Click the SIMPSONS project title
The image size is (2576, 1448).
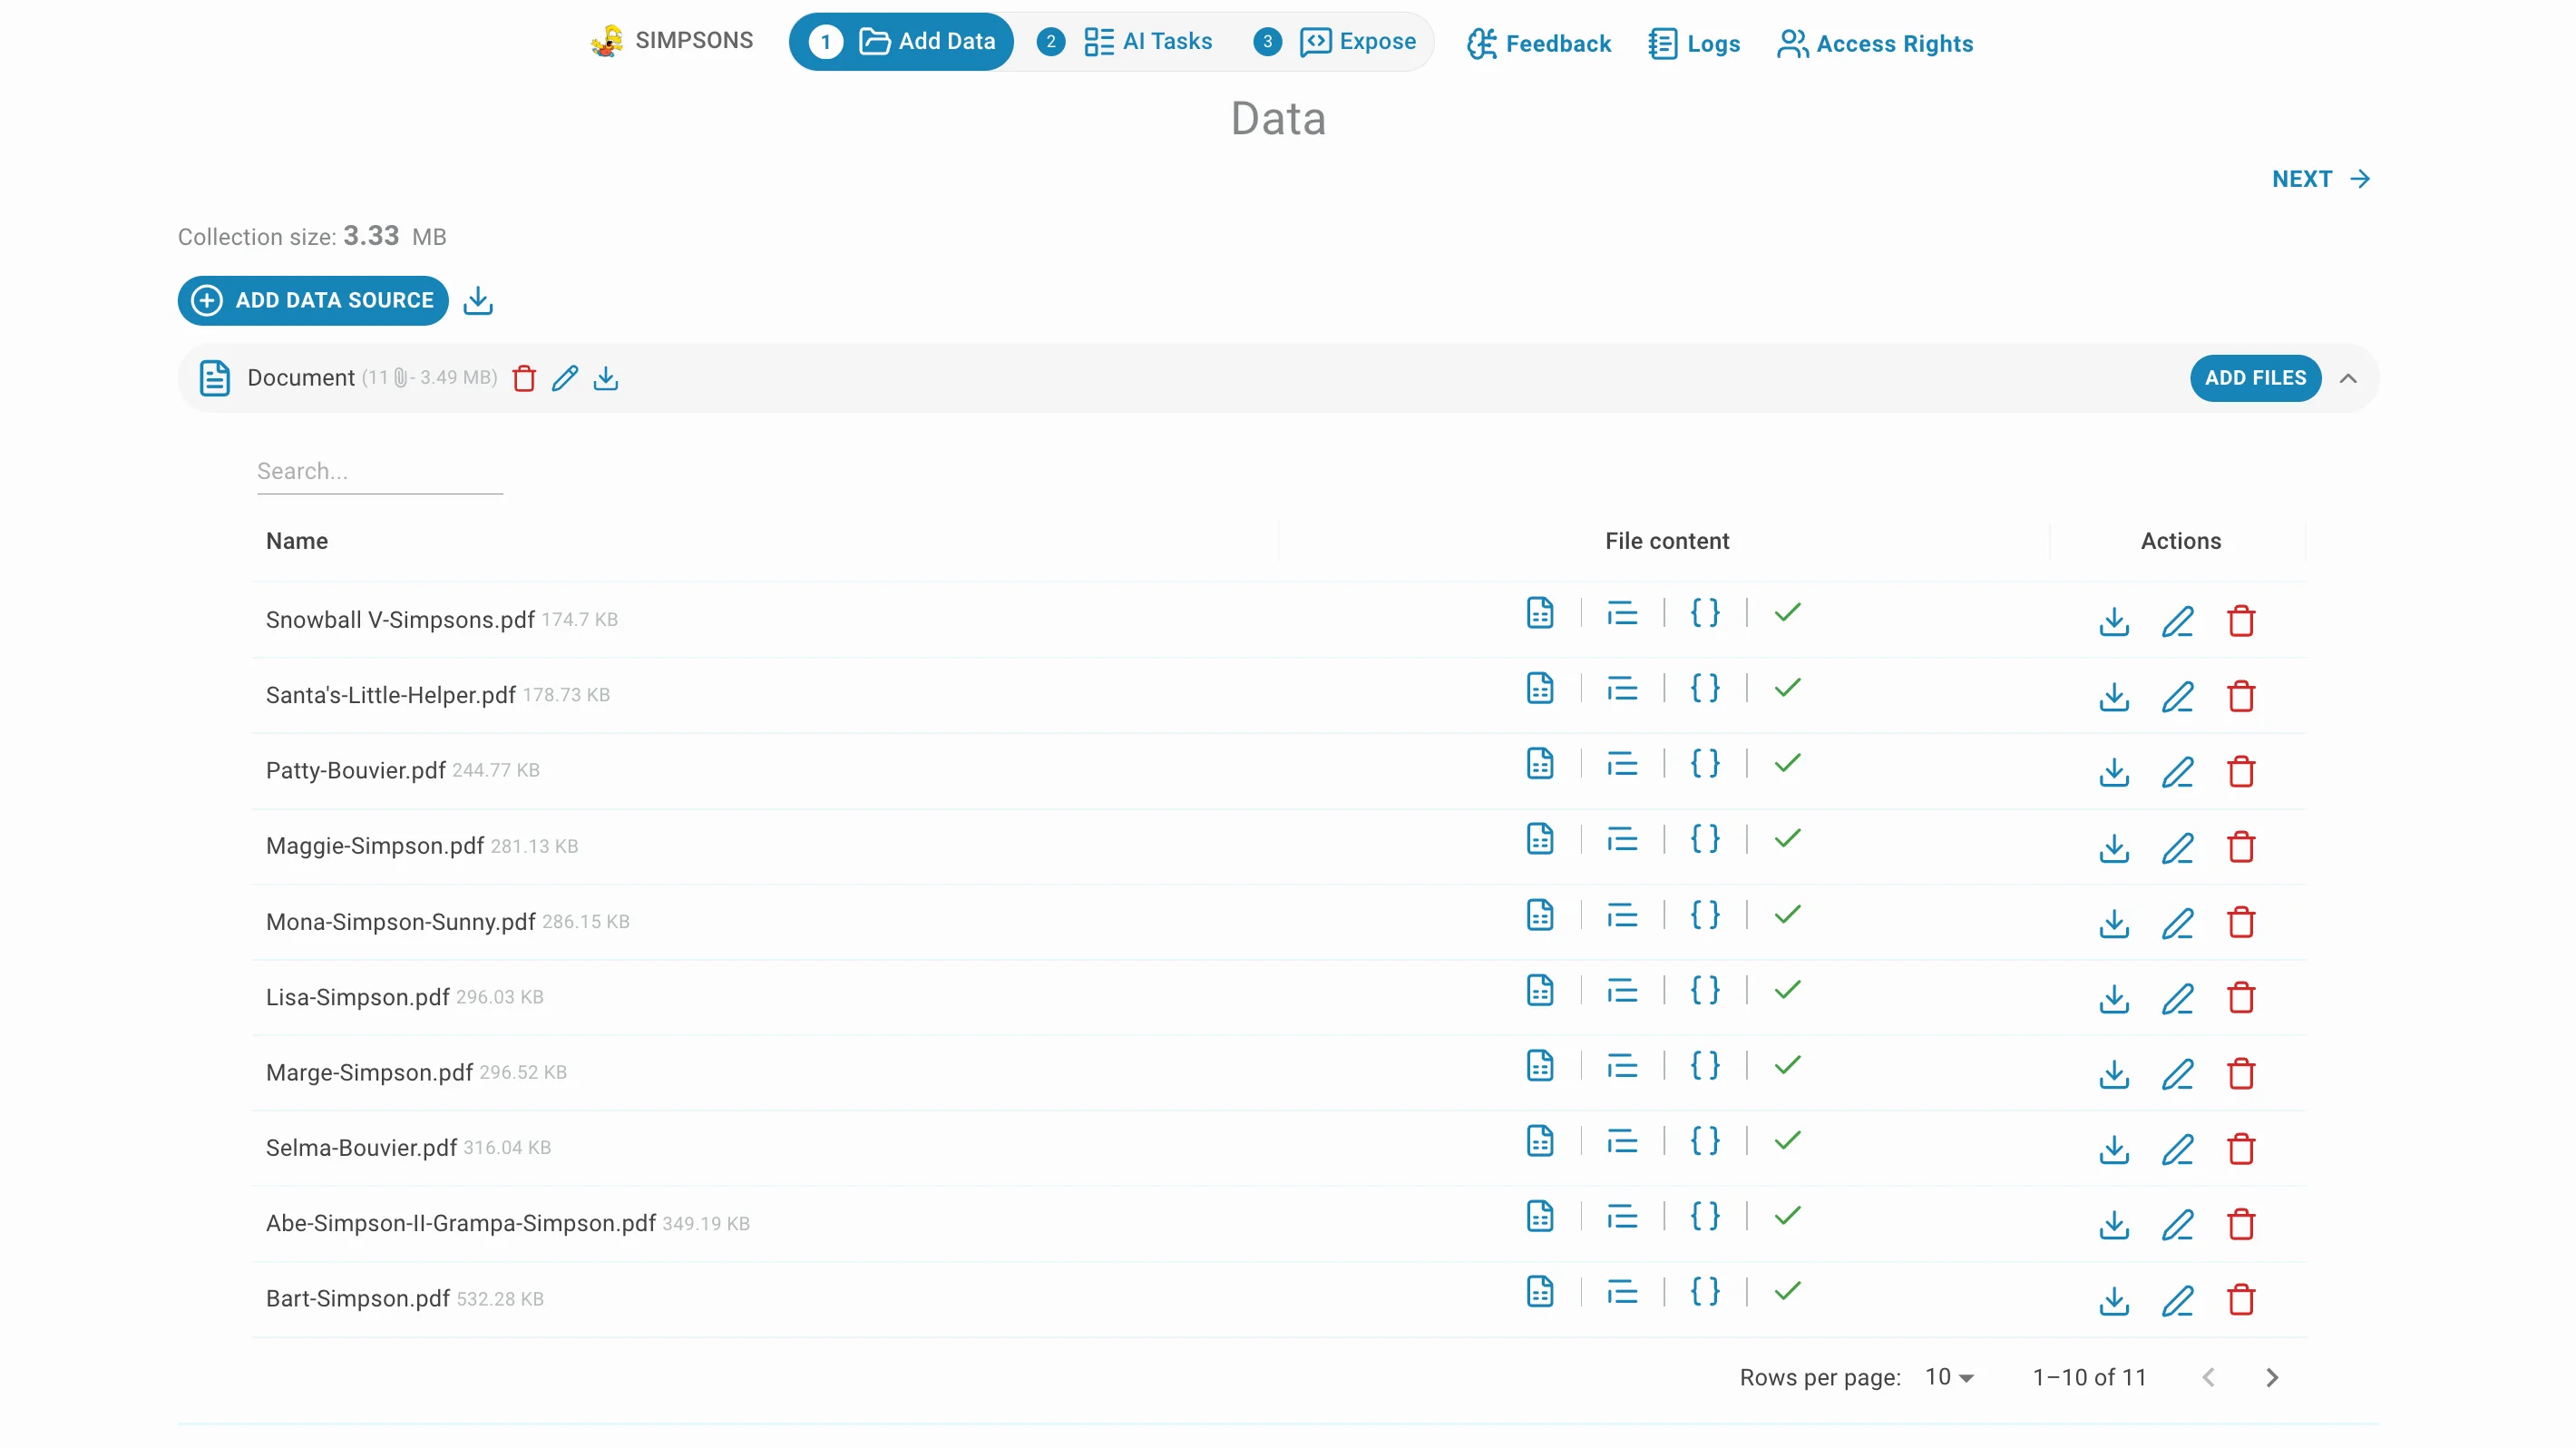coord(694,40)
